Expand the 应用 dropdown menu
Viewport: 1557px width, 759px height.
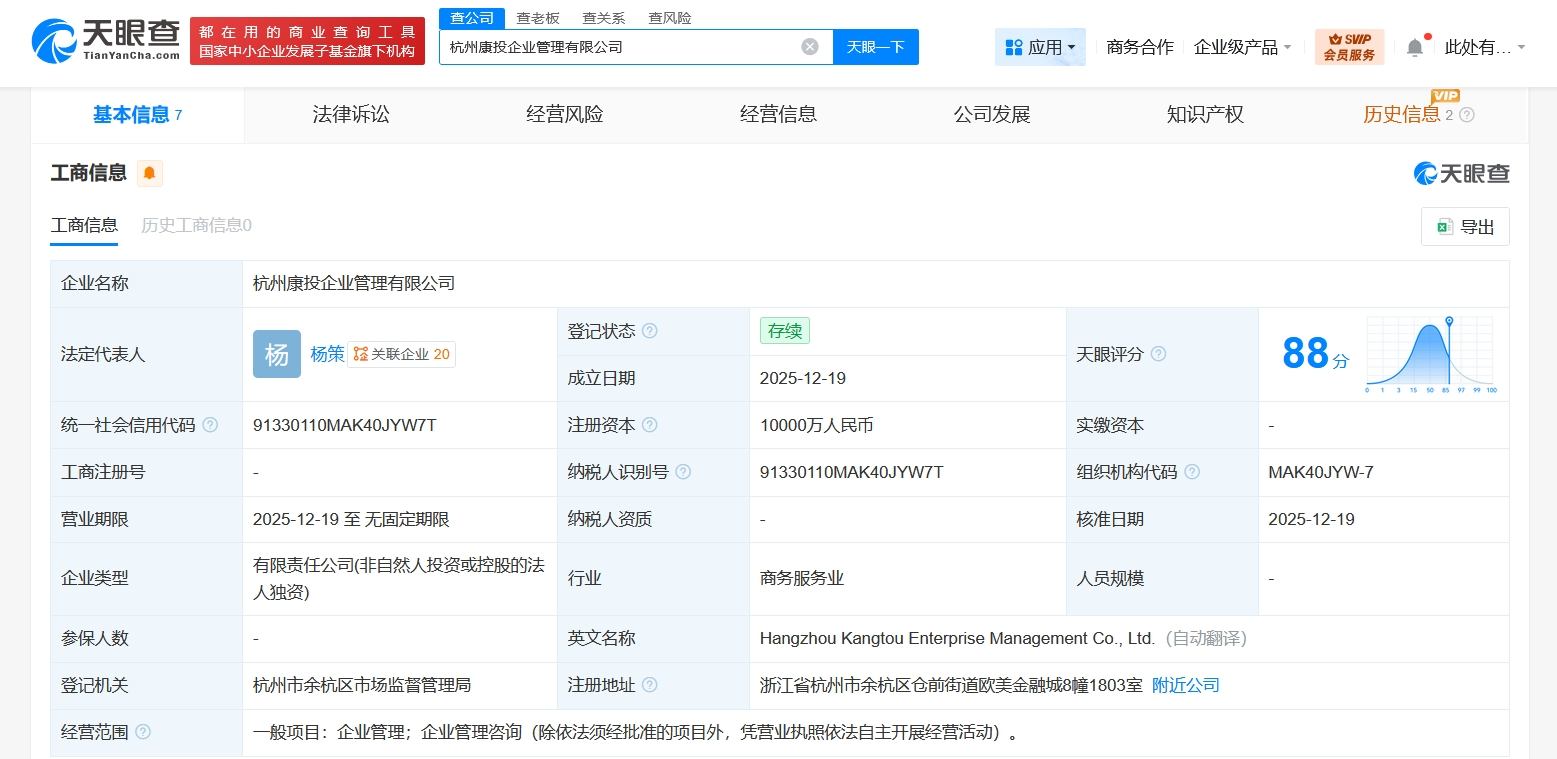(x=1040, y=47)
